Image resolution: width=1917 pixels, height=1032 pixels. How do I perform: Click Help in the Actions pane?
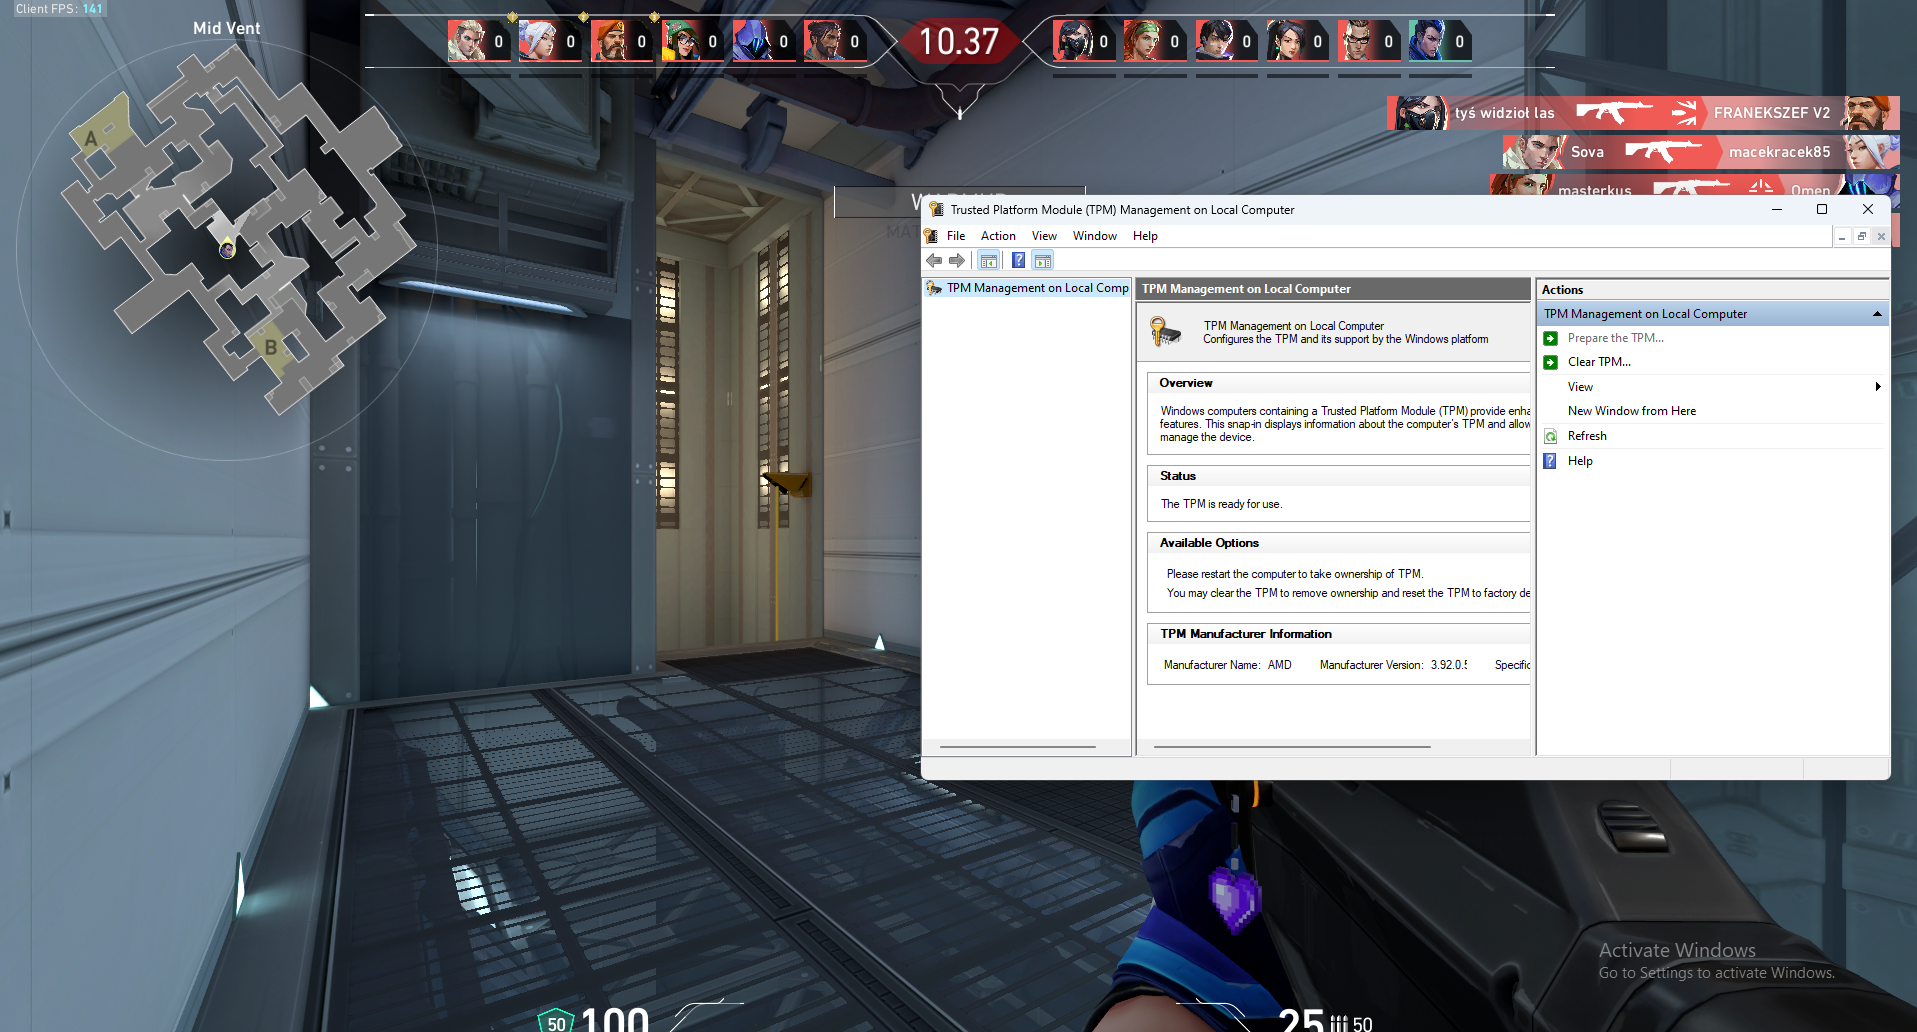1580,461
